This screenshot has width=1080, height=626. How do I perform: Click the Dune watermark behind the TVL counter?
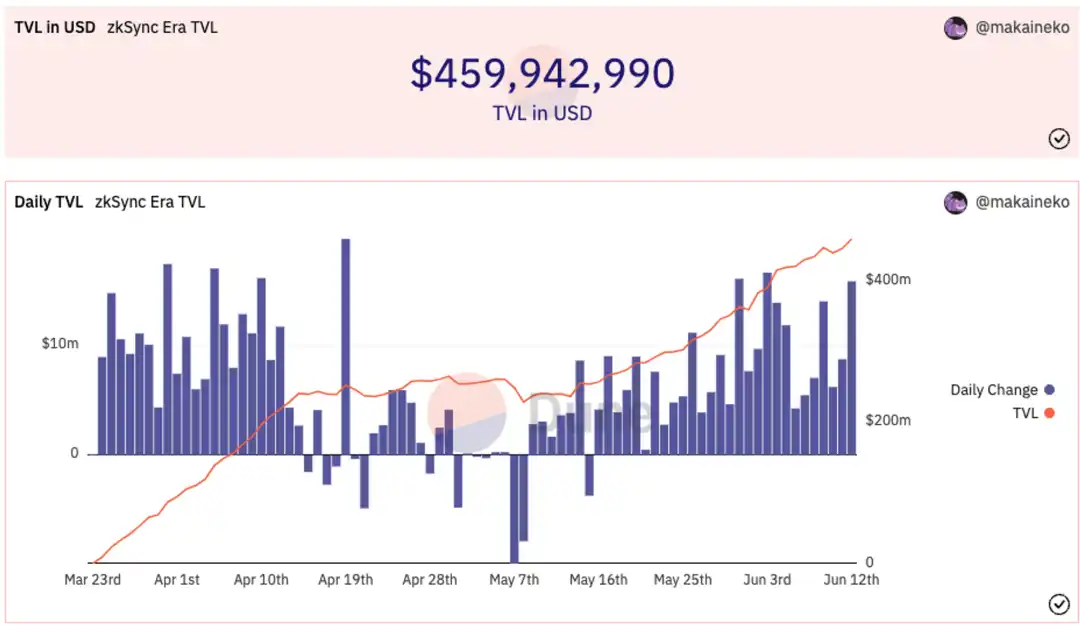[542, 76]
